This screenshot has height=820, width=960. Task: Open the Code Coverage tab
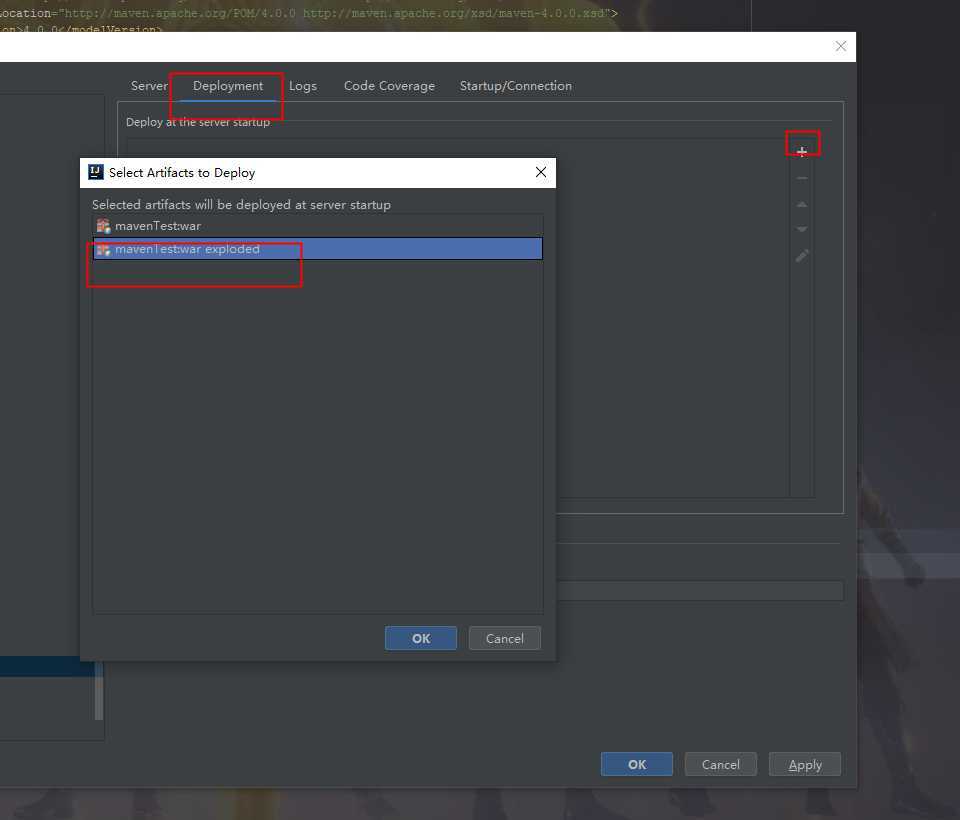(x=389, y=86)
